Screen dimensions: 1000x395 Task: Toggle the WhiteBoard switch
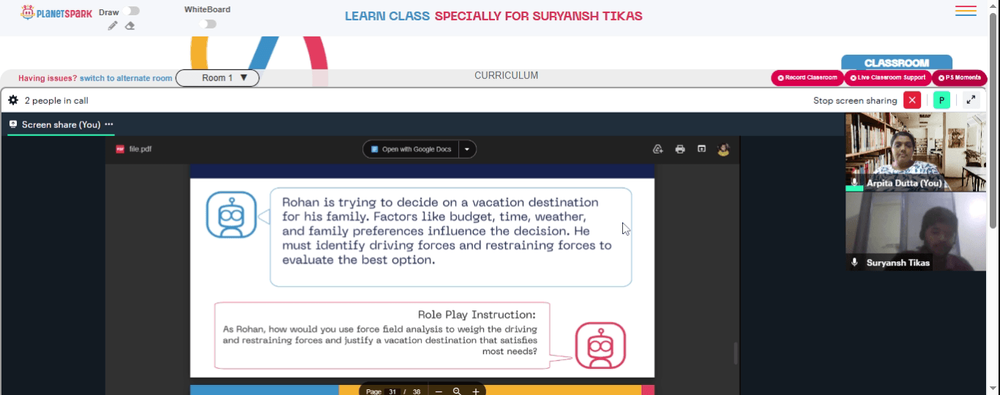[207, 24]
